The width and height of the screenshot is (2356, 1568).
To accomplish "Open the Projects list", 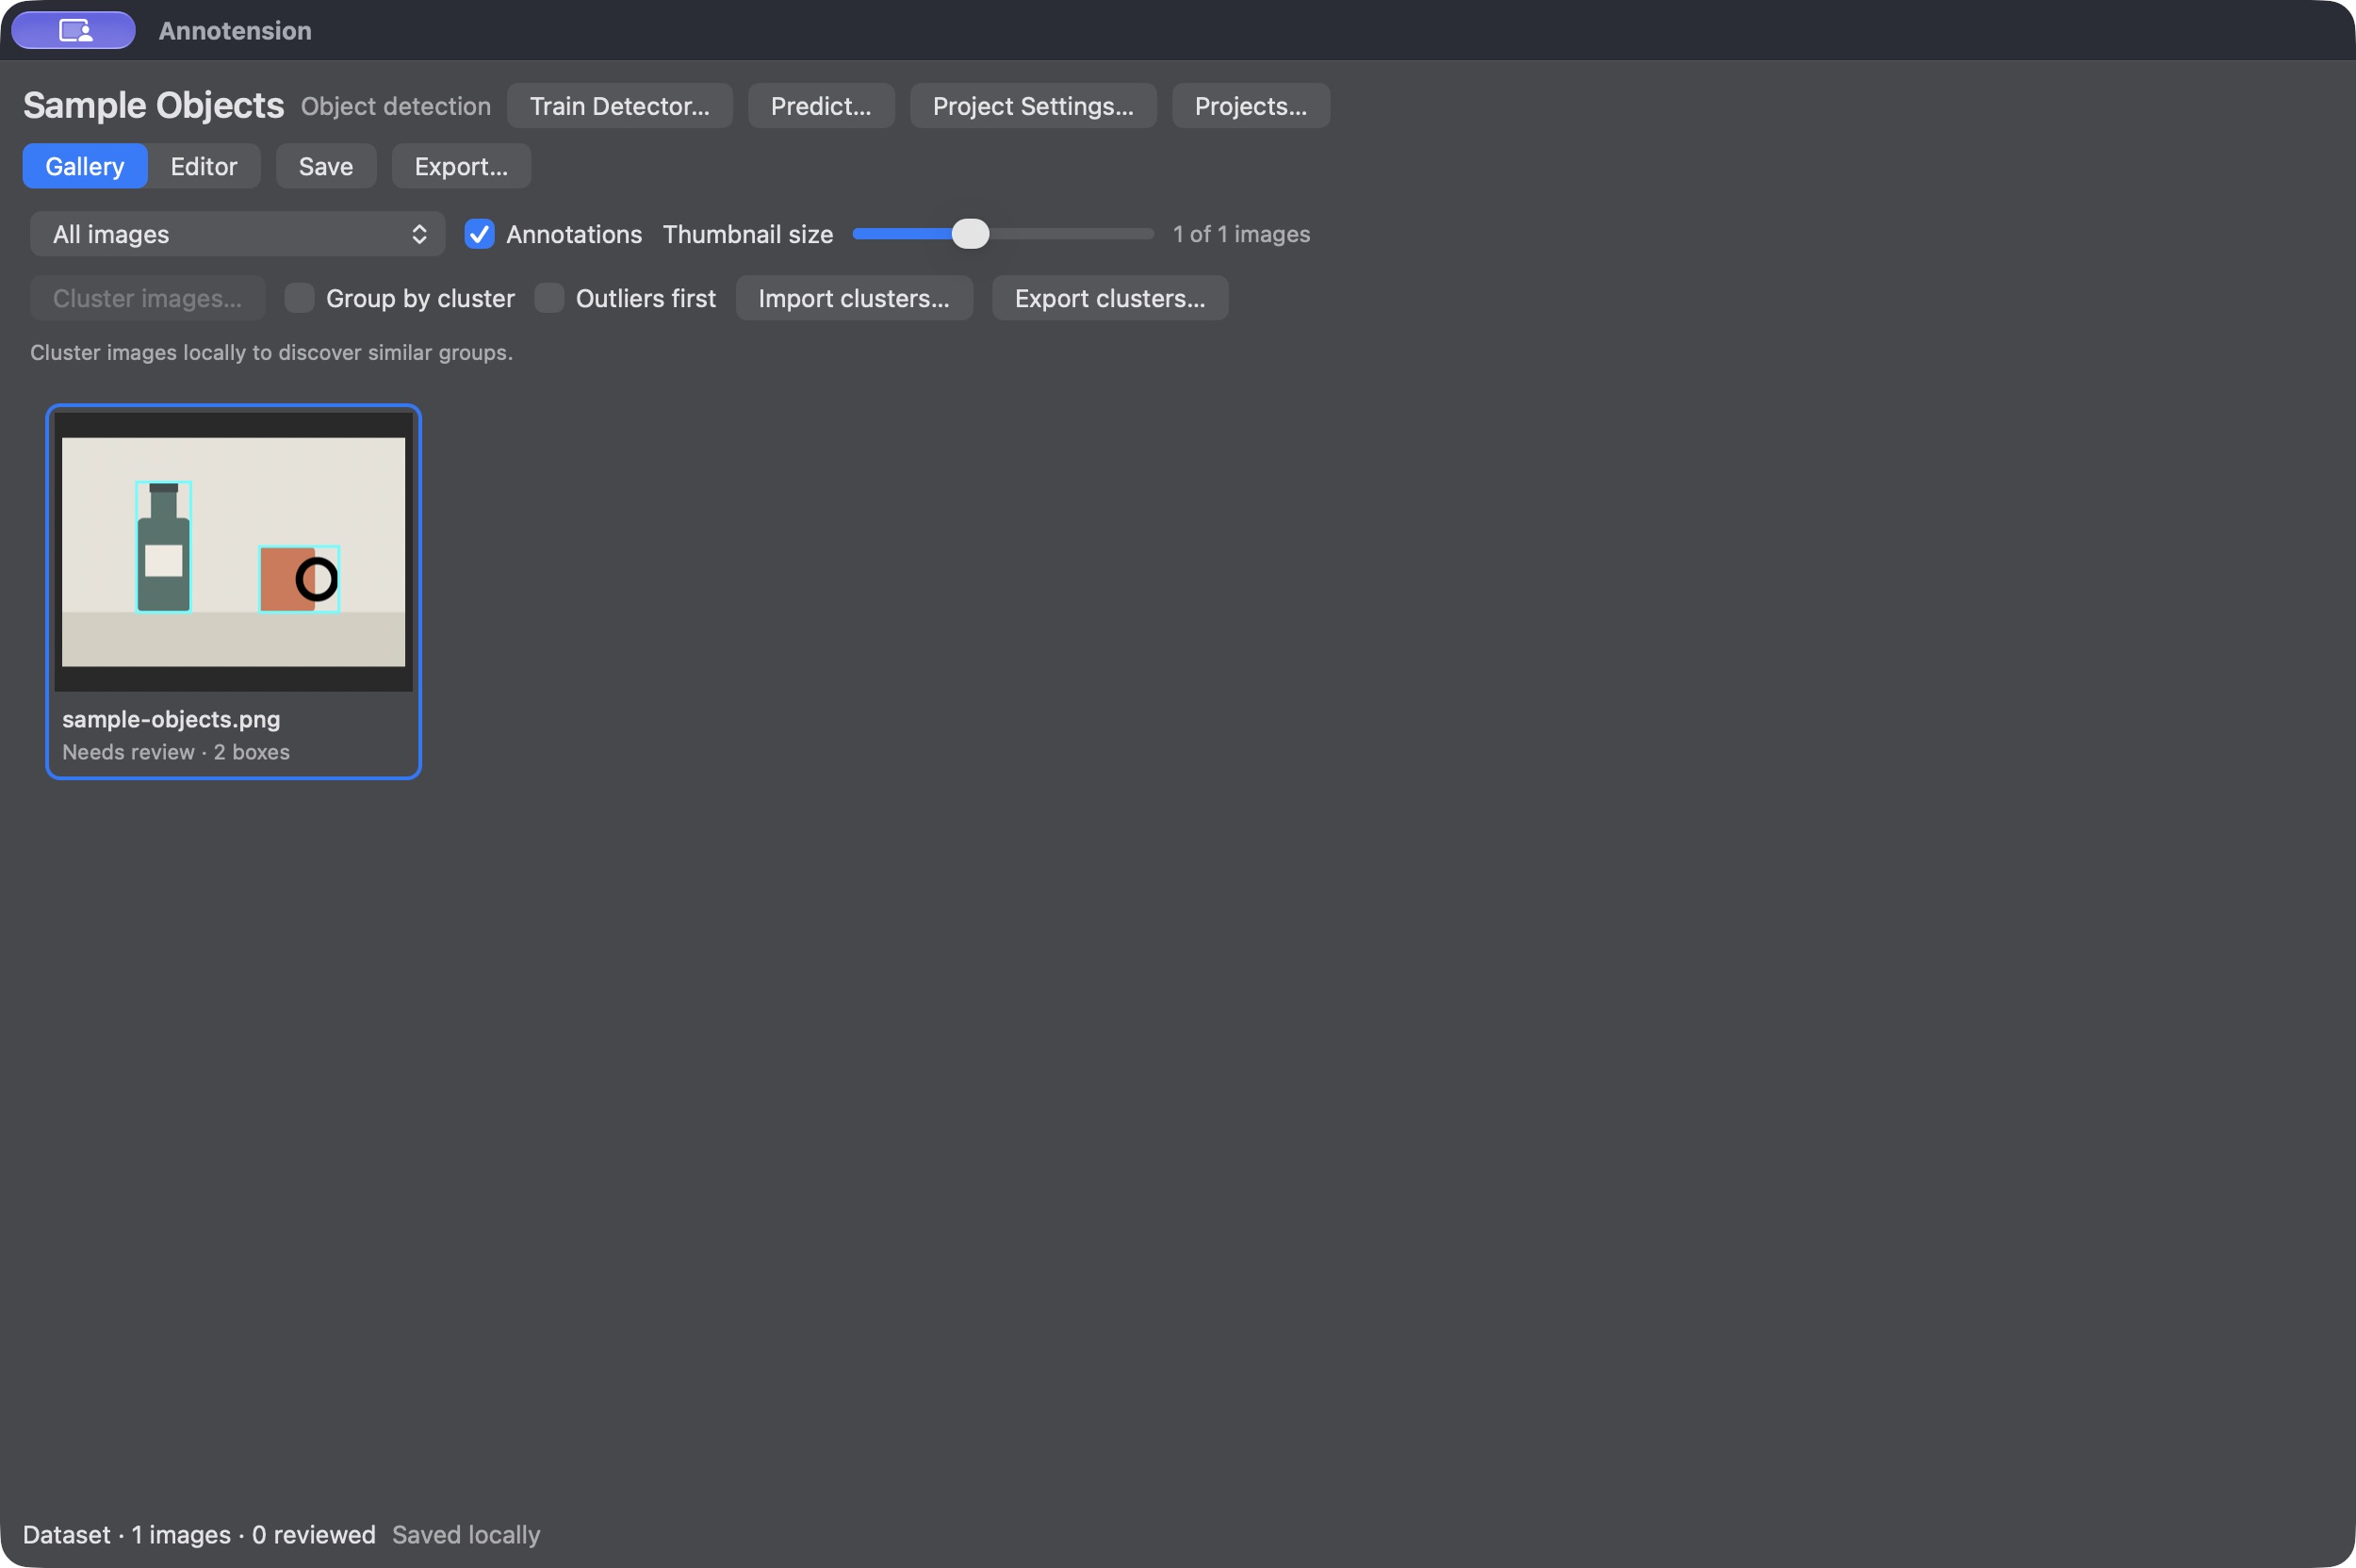I will click(x=1250, y=106).
